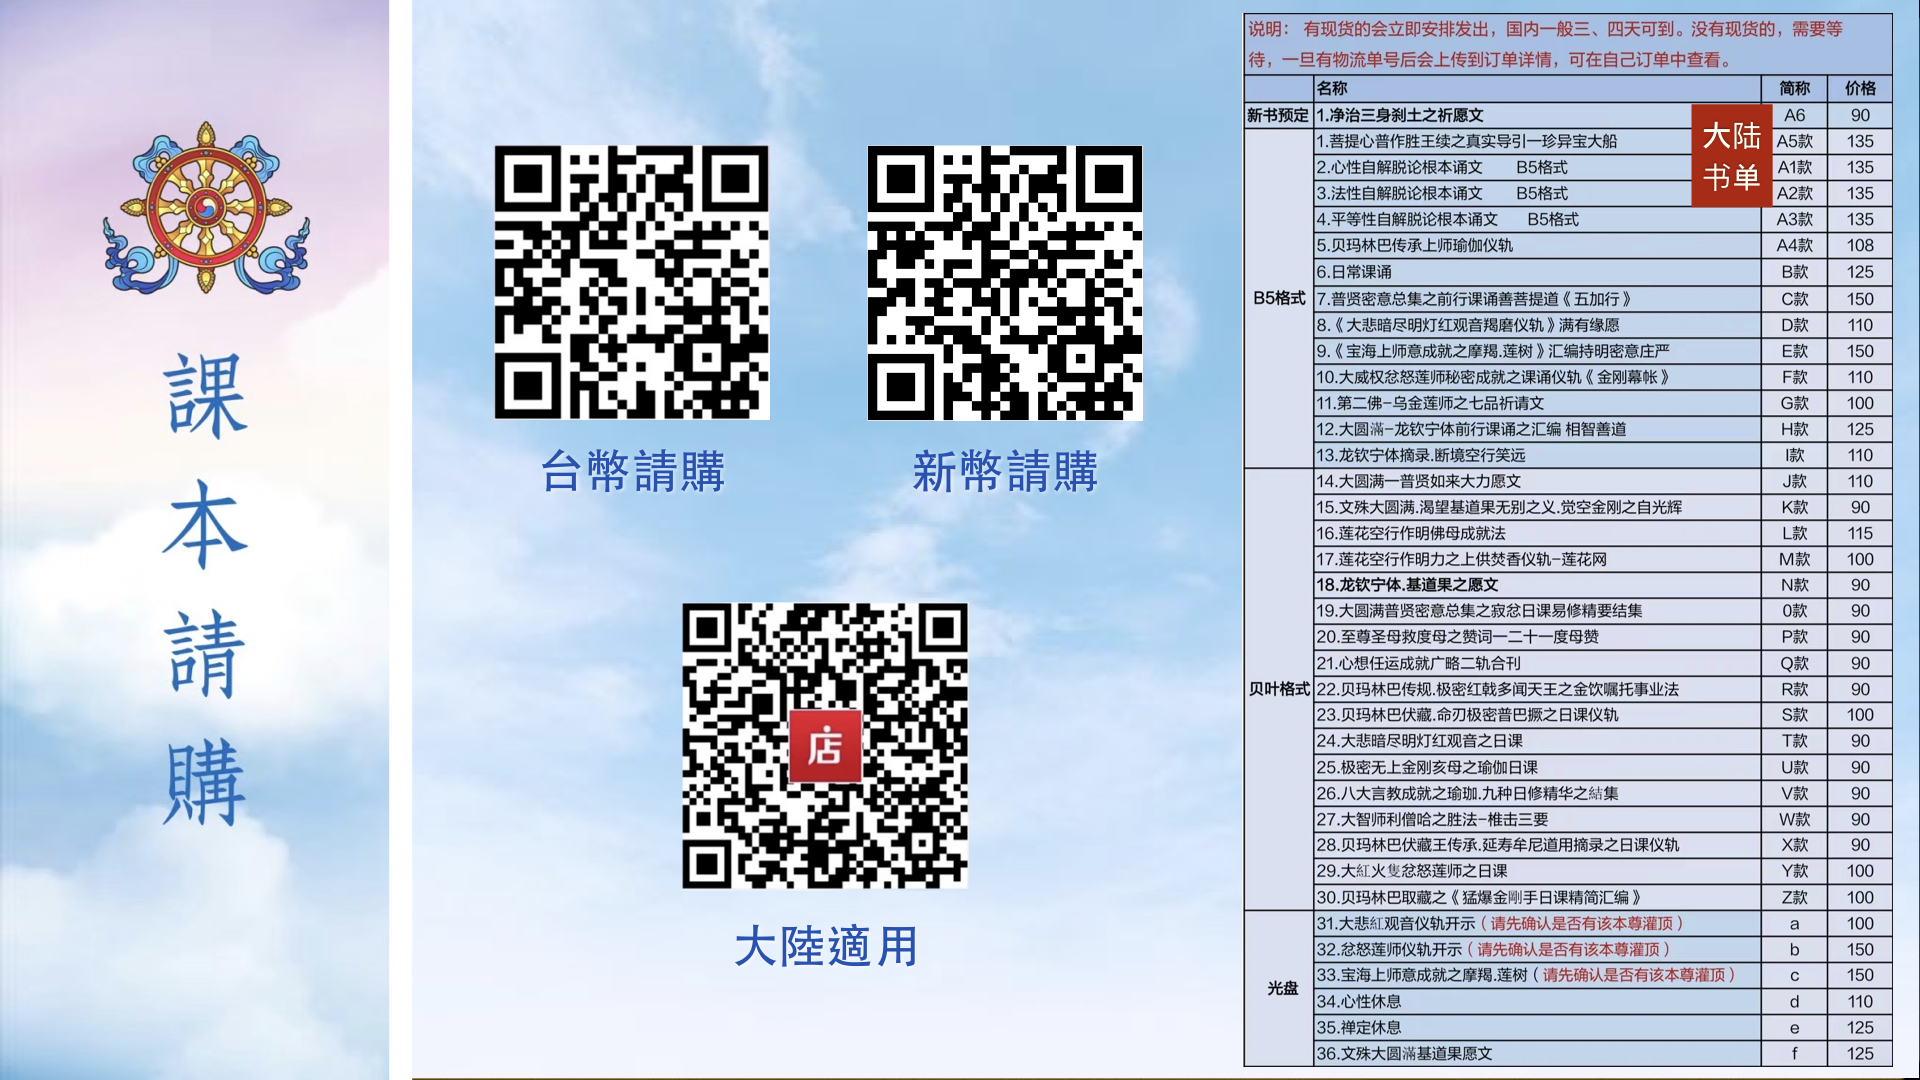Click the red 店 logo in QR code
Viewport: 1920px width, 1080px height.
tap(825, 746)
